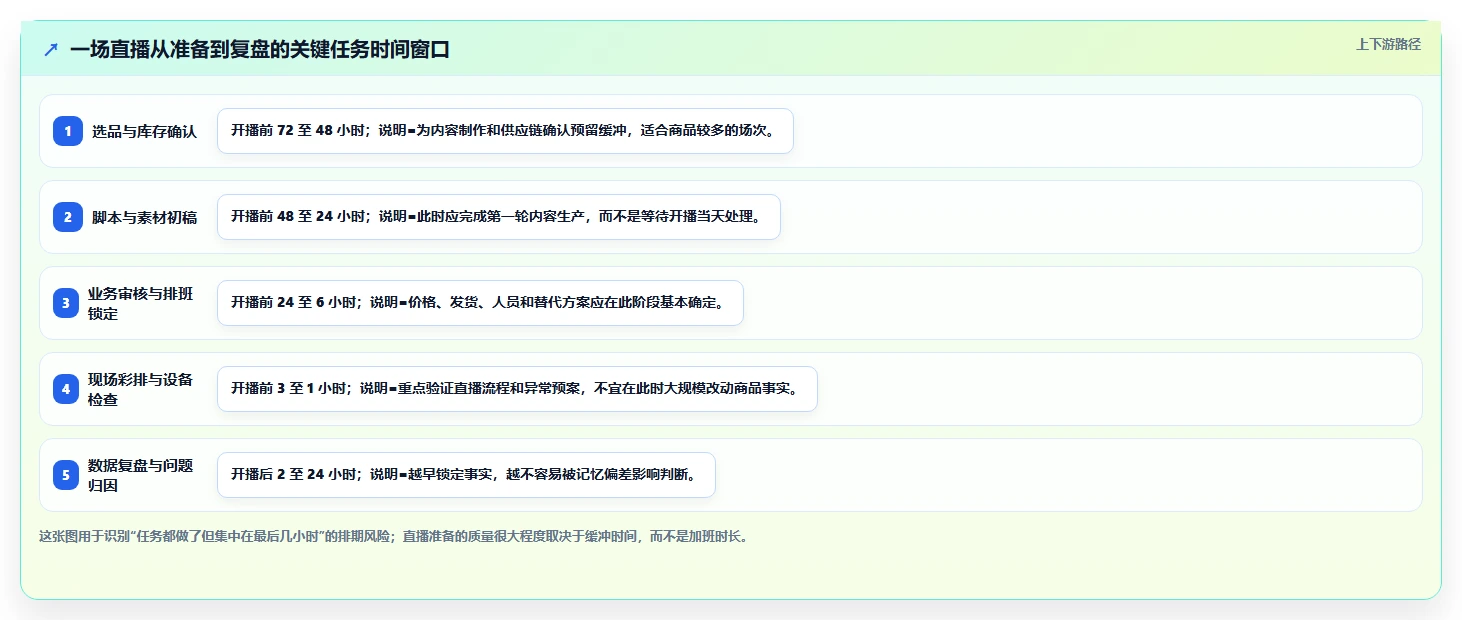Viewport: 1462px width, 620px height.
Task: Select step badge number 2
Action: [68, 217]
